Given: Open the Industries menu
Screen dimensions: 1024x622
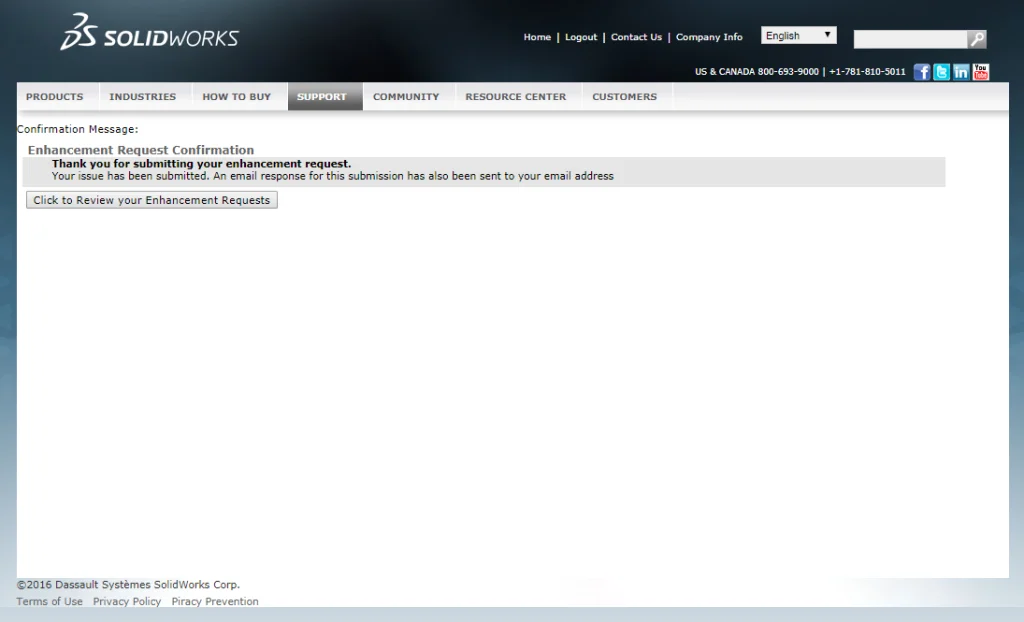Looking at the screenshot, I should pos(143,97).
